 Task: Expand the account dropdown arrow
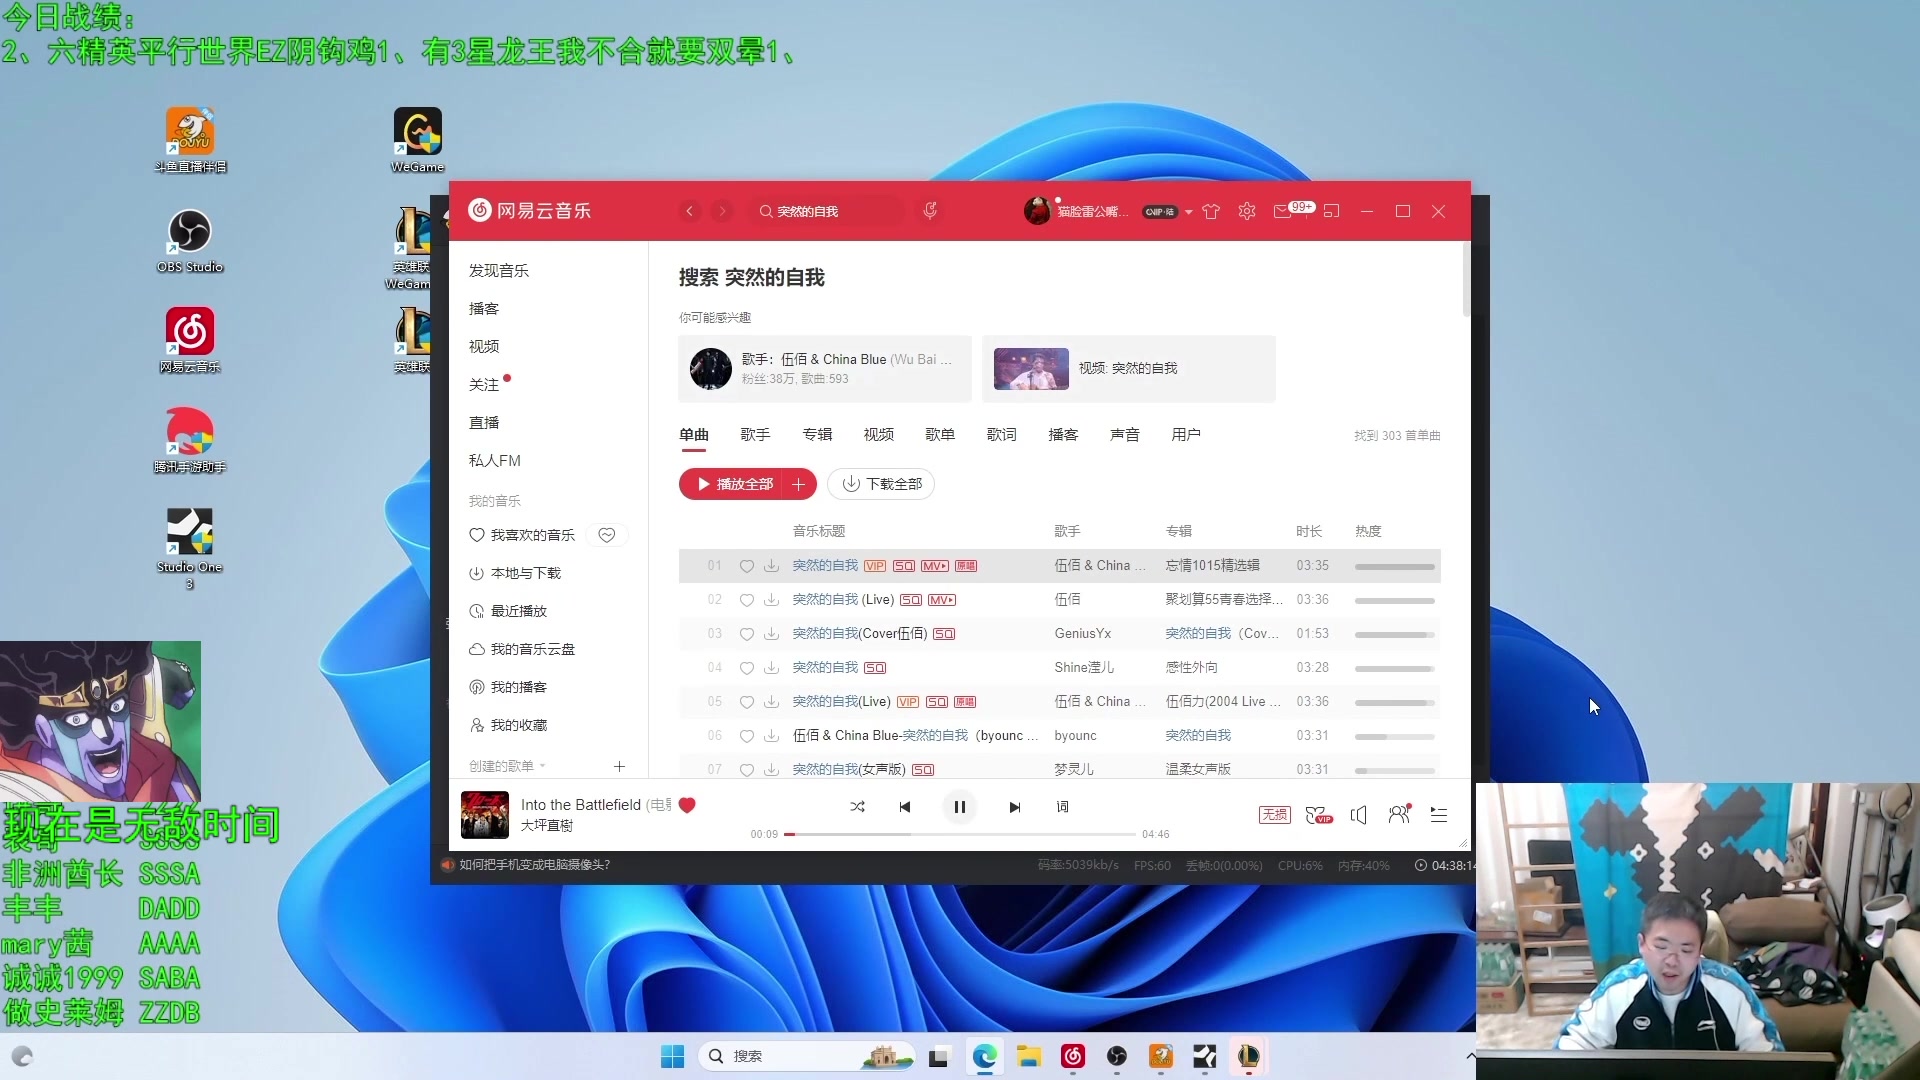pyautogui.click(x=1188, y=212)
